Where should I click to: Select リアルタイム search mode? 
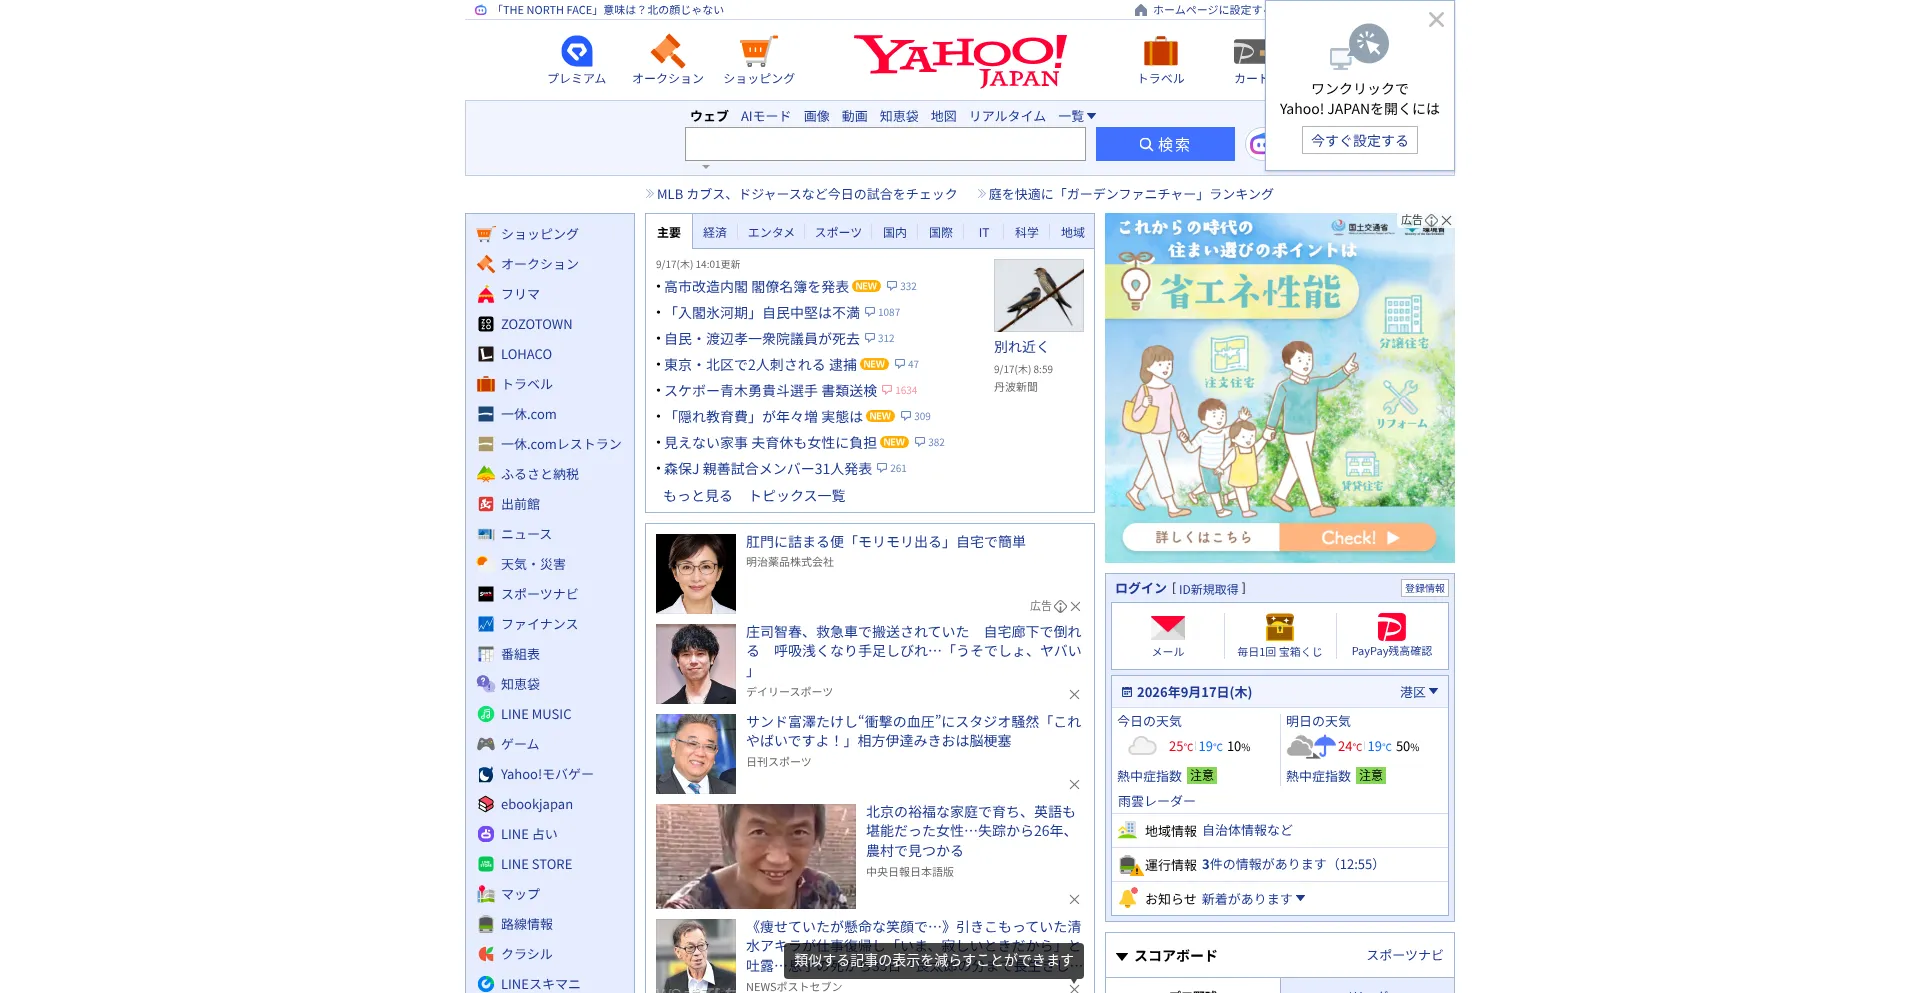(x=1007, y=116)
